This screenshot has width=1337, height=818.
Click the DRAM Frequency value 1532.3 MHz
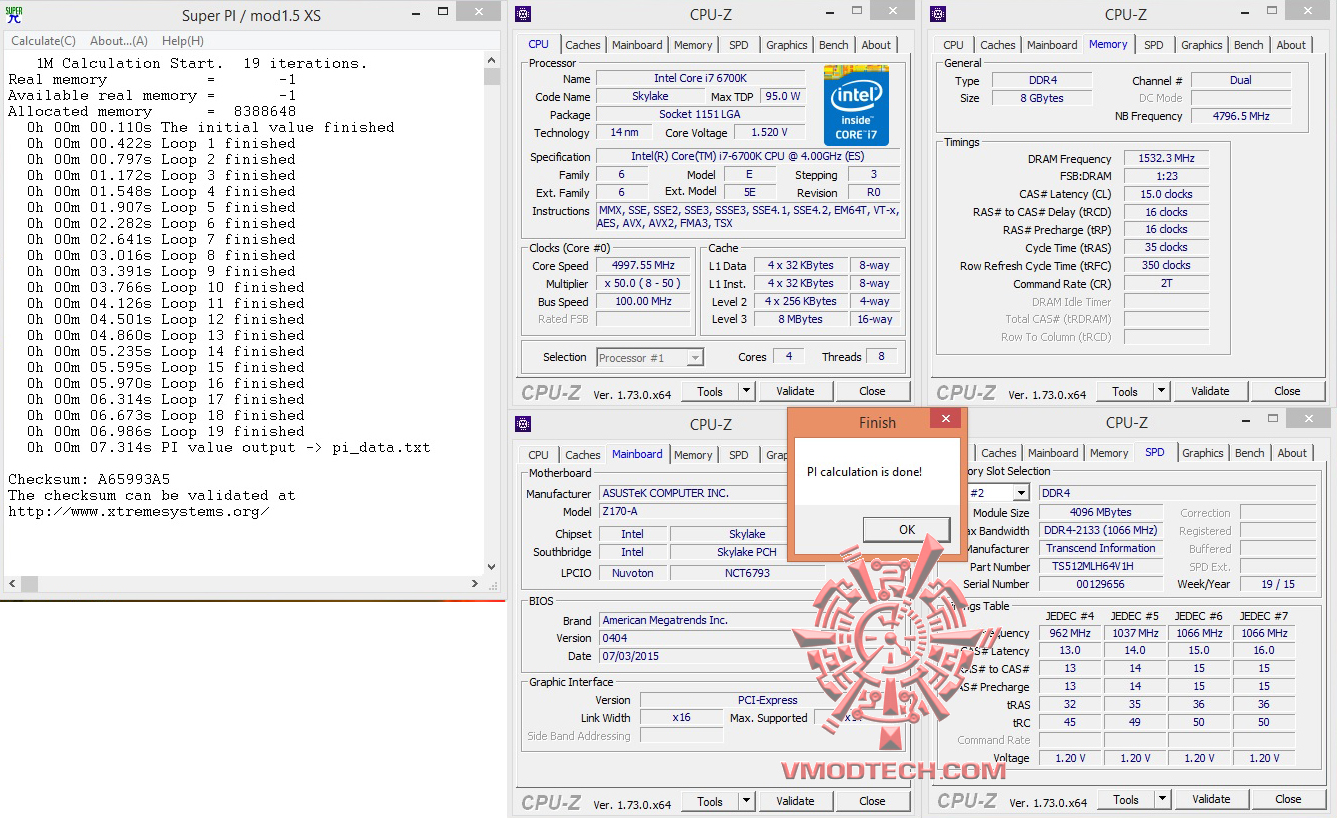(1166, 158)
